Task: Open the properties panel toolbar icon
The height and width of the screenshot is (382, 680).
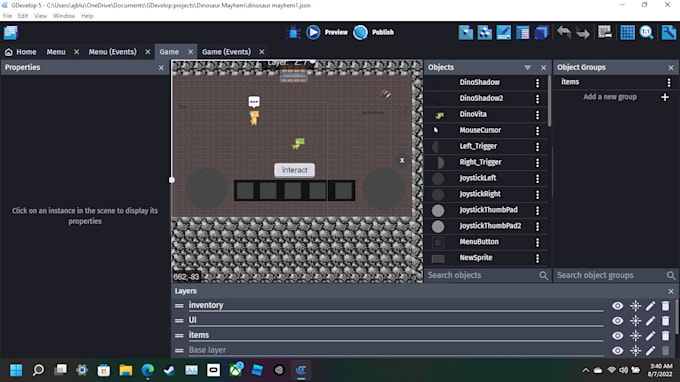Action: [503, 33]
